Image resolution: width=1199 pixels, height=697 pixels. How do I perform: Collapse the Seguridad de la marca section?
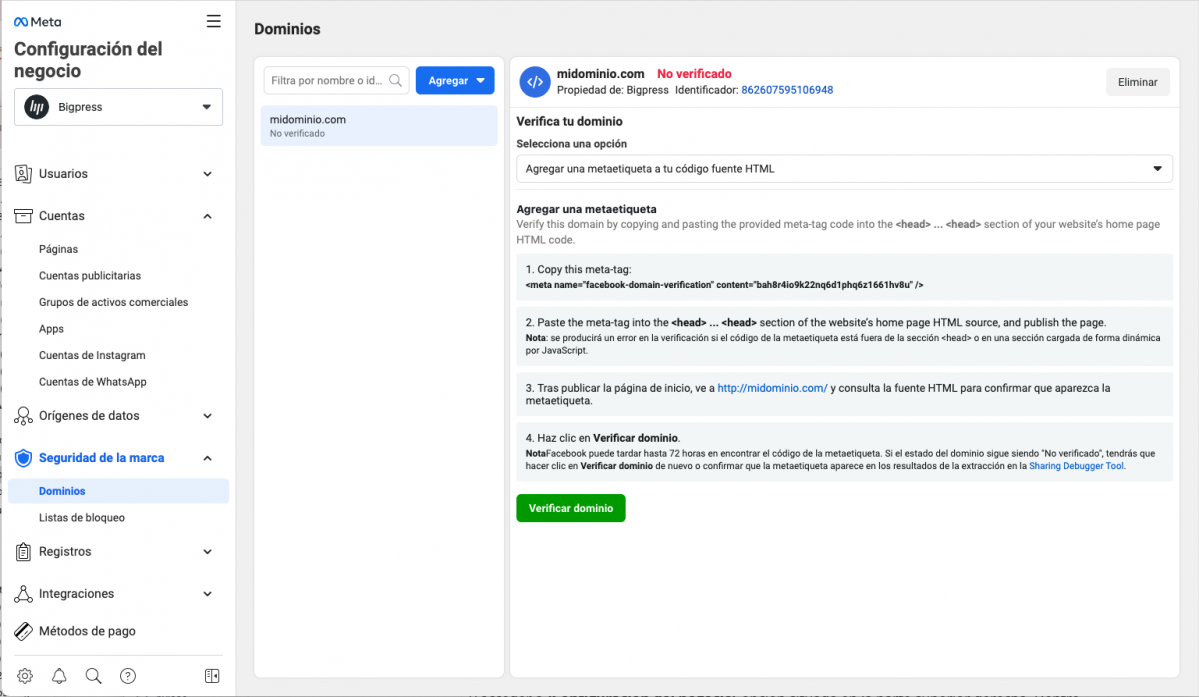pos(207,458)
